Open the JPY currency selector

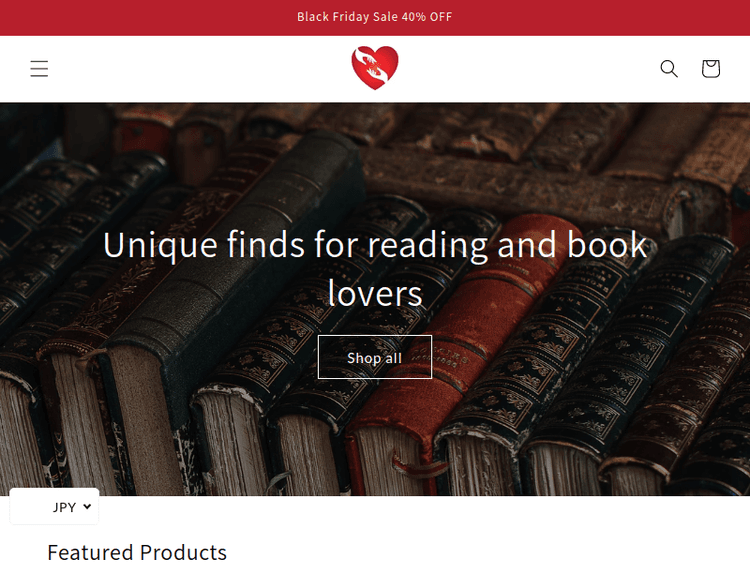click(54, 507)
